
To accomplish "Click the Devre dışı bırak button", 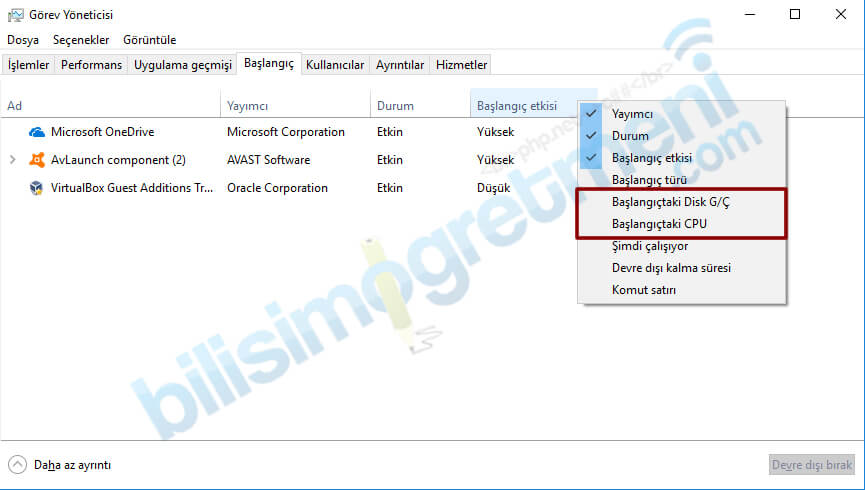I will click(811, 465).
